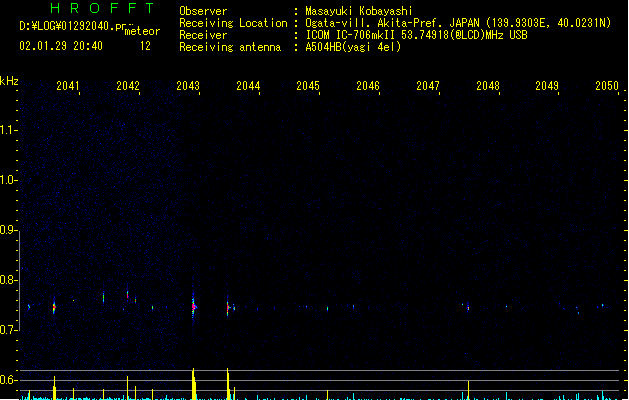Click the 2041 time axis marker

point(67,85)
